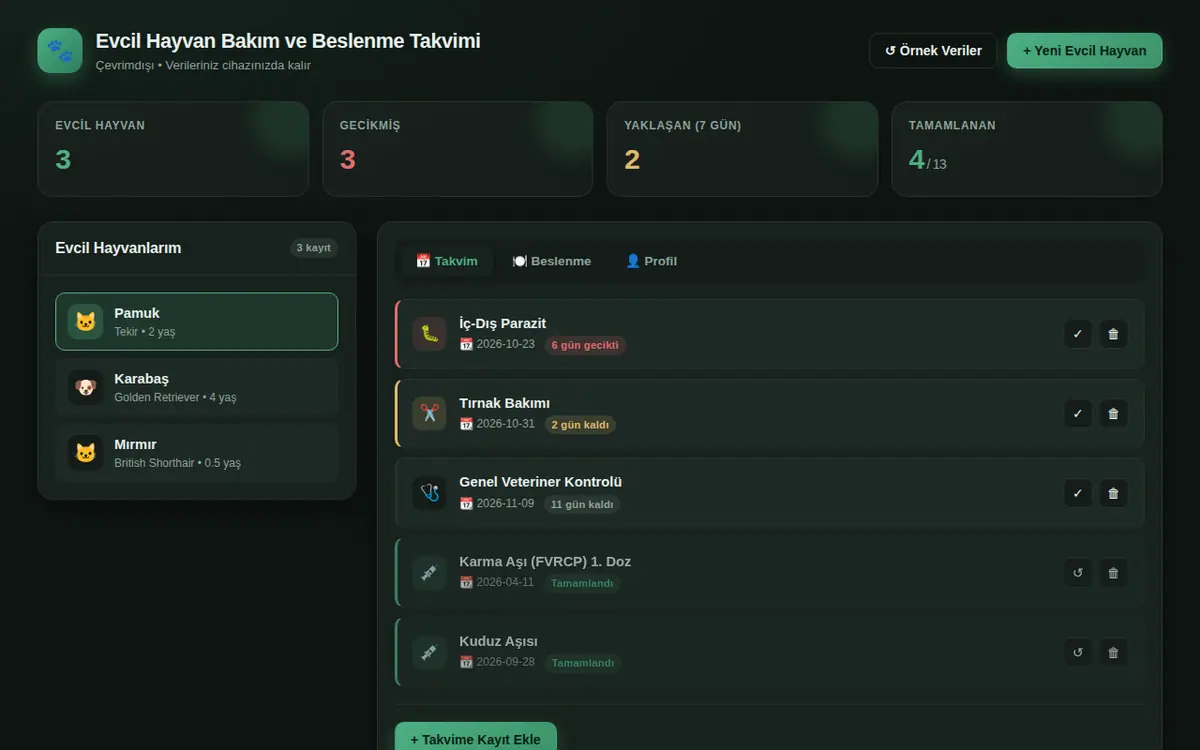Click the Gecikmiş stat card

pos(458,149)
